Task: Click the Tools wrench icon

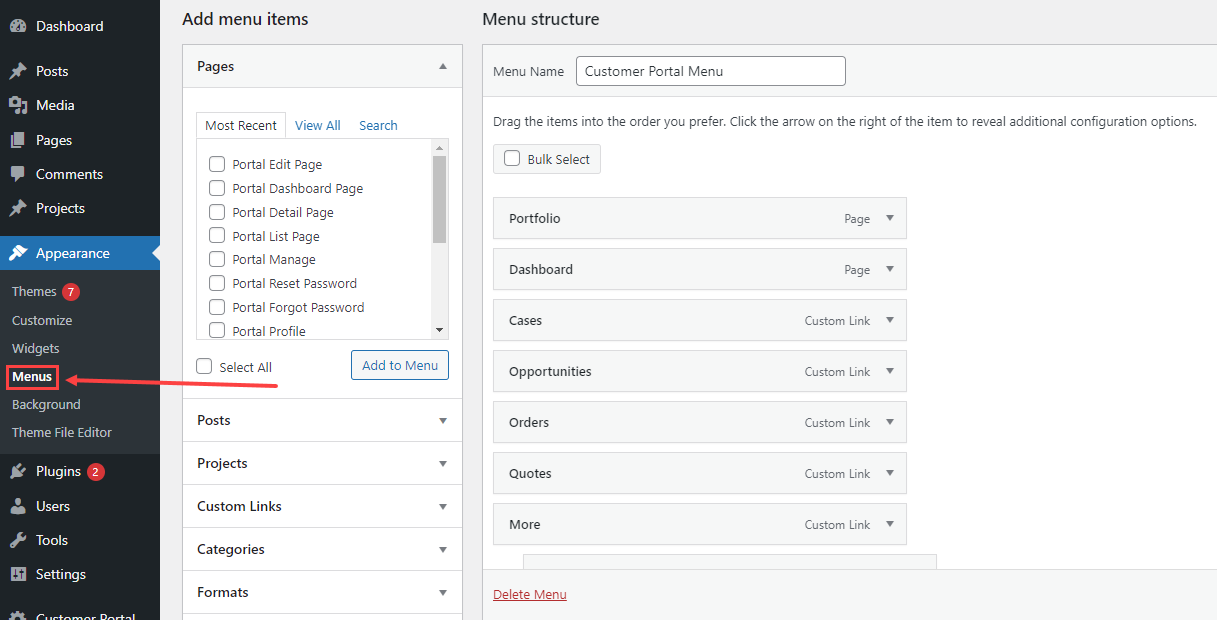Action: pos(18,540)
